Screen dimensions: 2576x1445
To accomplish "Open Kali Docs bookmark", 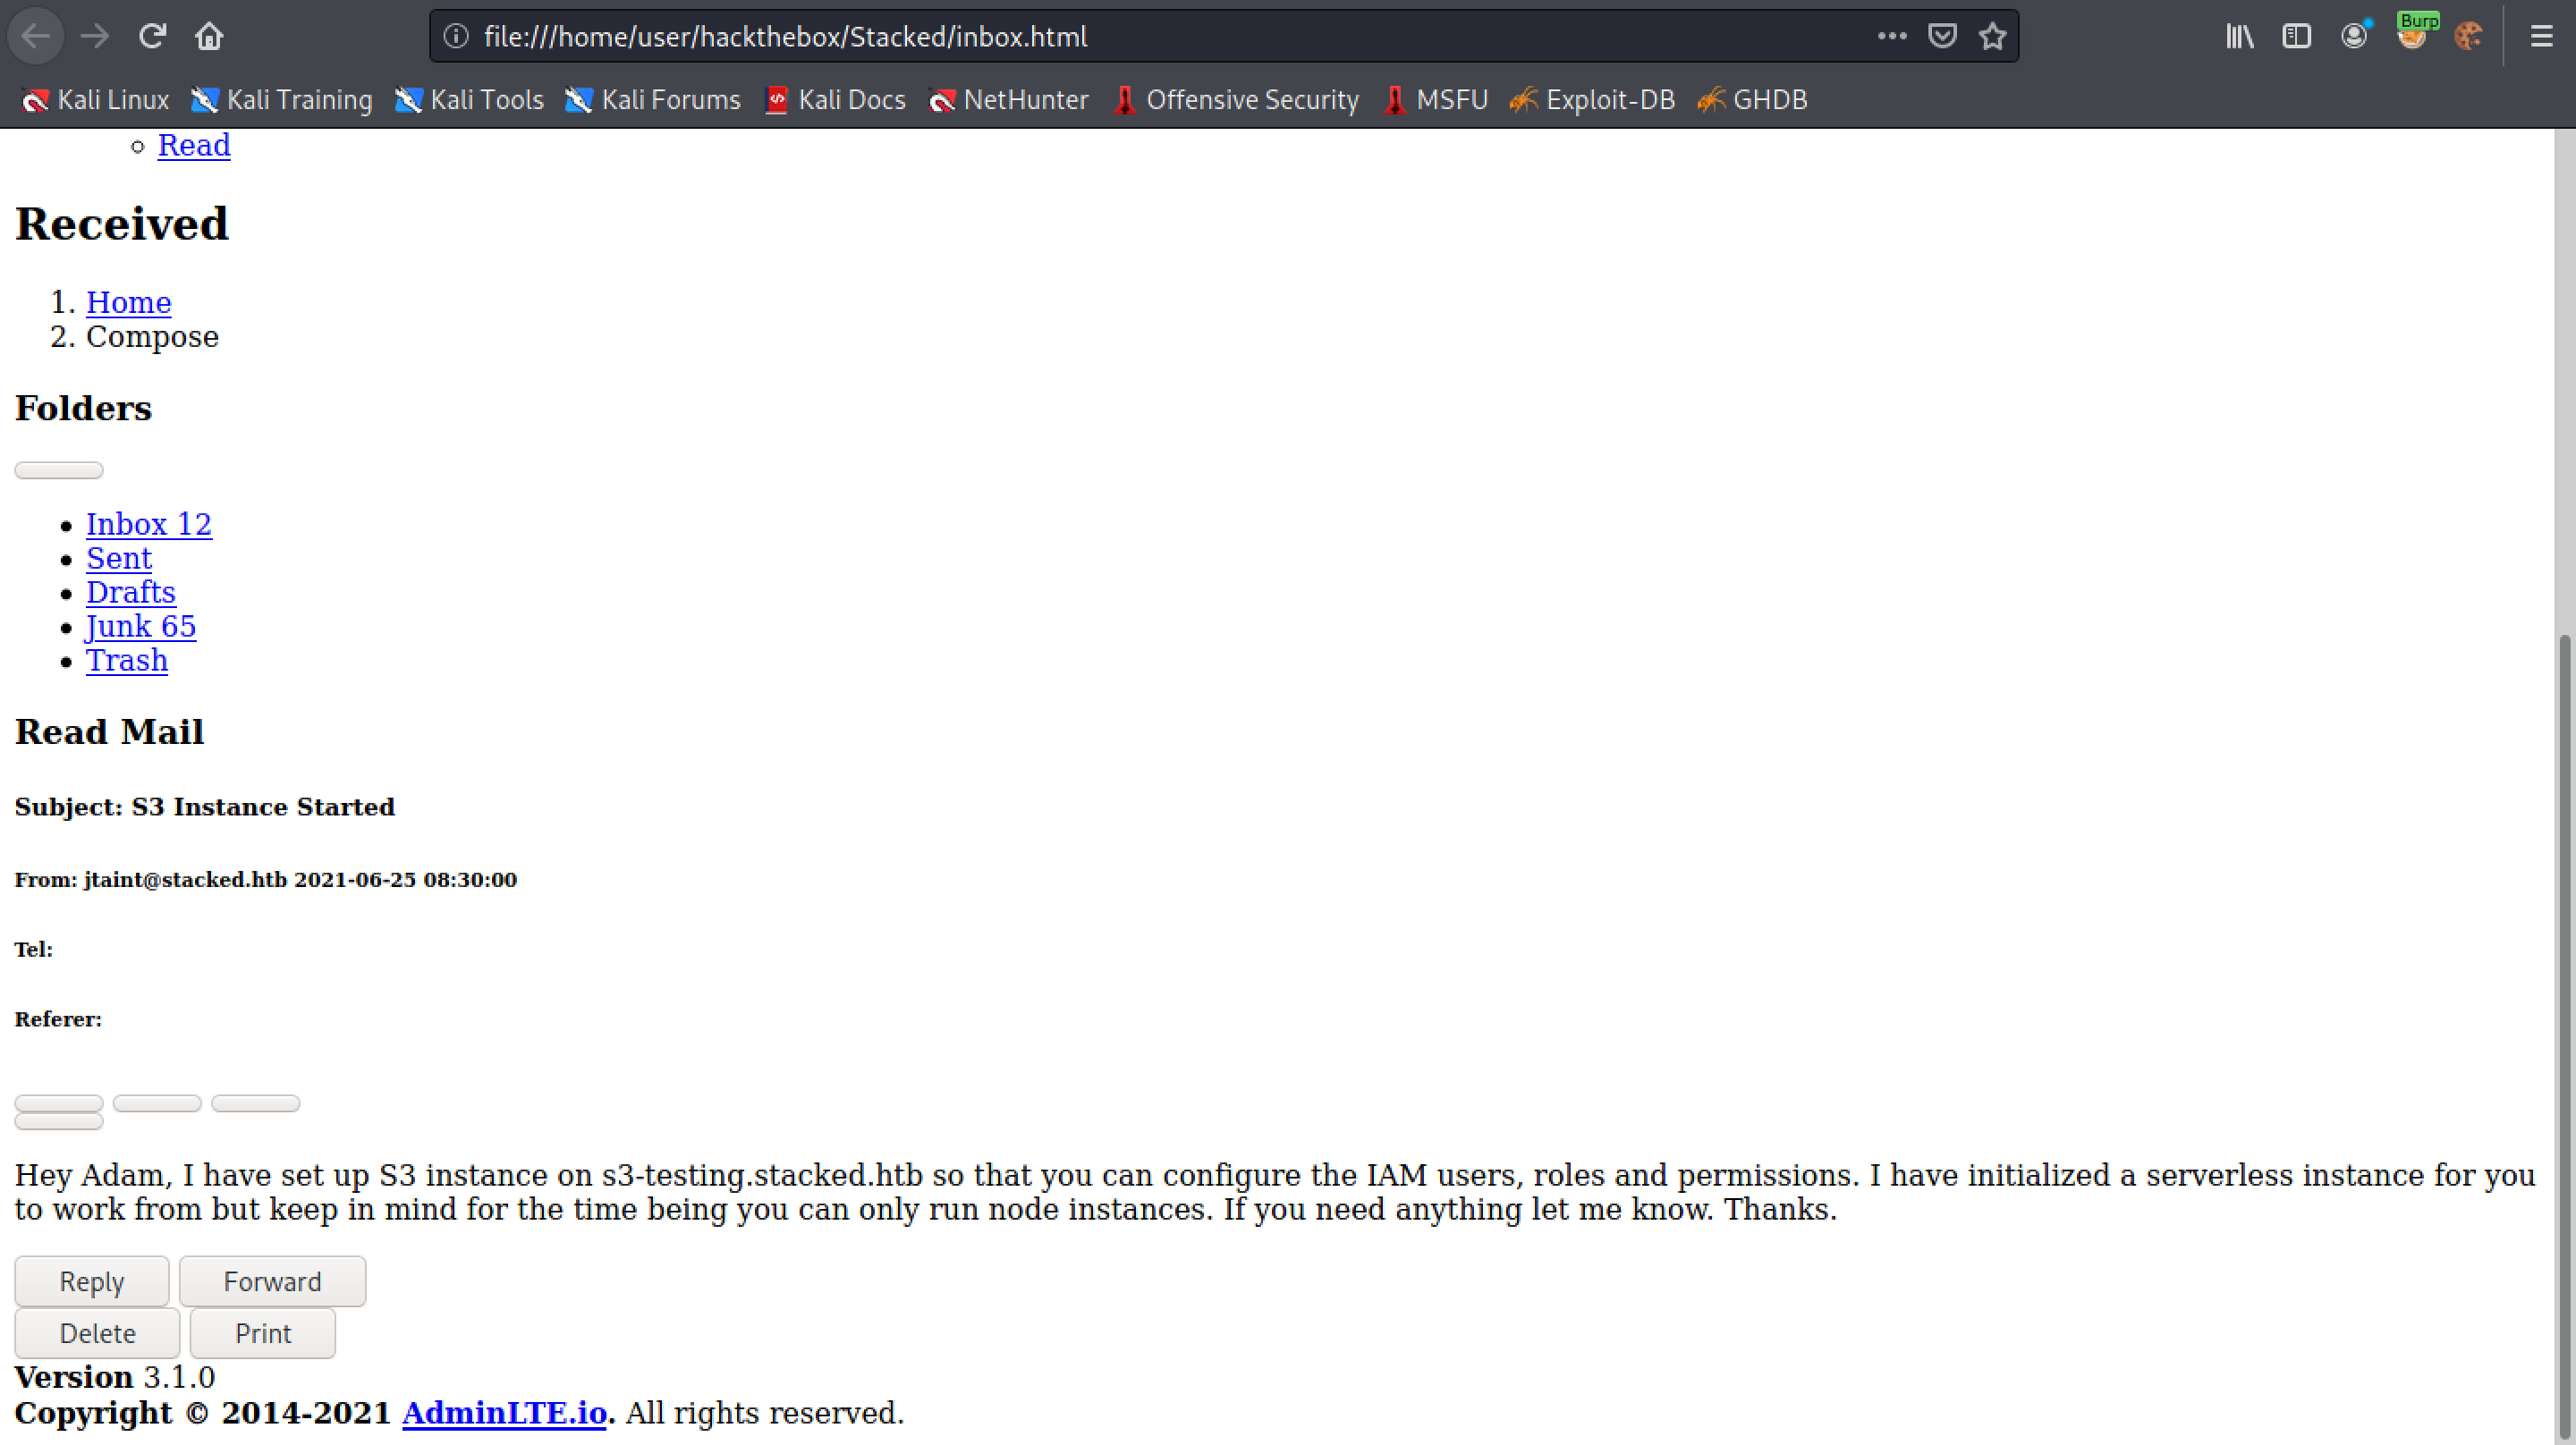I will point(835,100).
